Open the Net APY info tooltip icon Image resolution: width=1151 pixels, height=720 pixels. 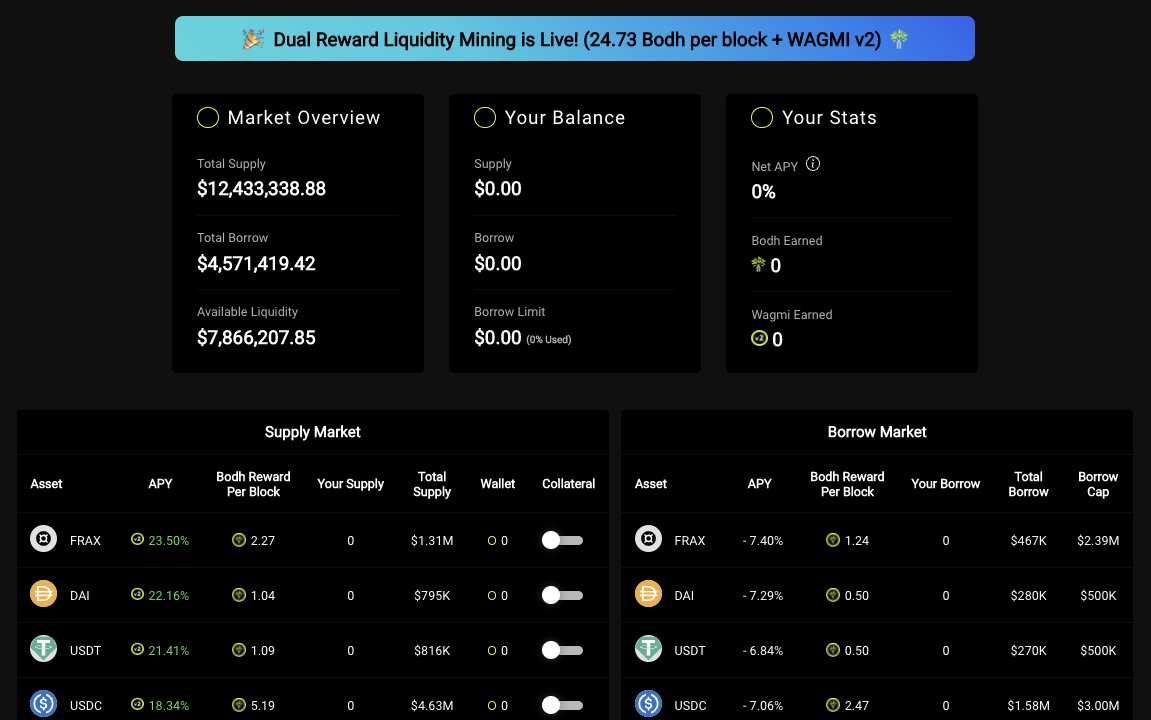pyautogui.click(x=812, y=163)
